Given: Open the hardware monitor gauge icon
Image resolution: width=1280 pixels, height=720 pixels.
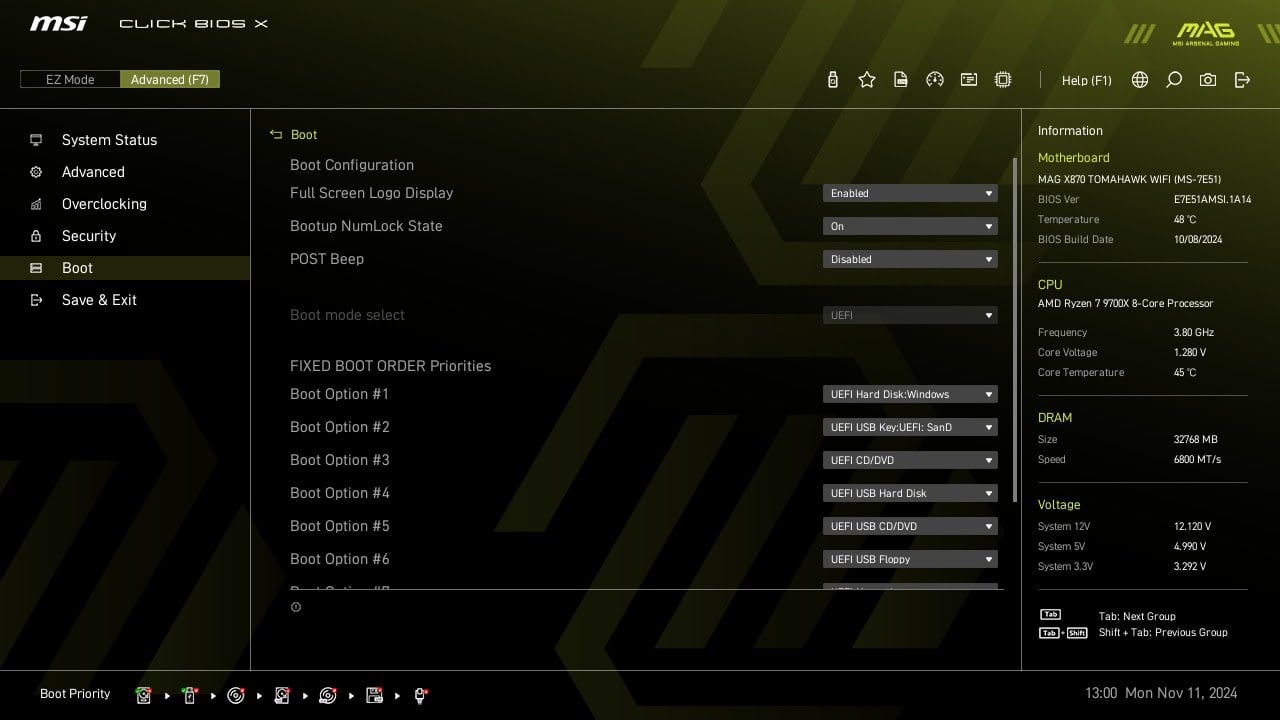Looking at the screenshot, I should 935,80.
